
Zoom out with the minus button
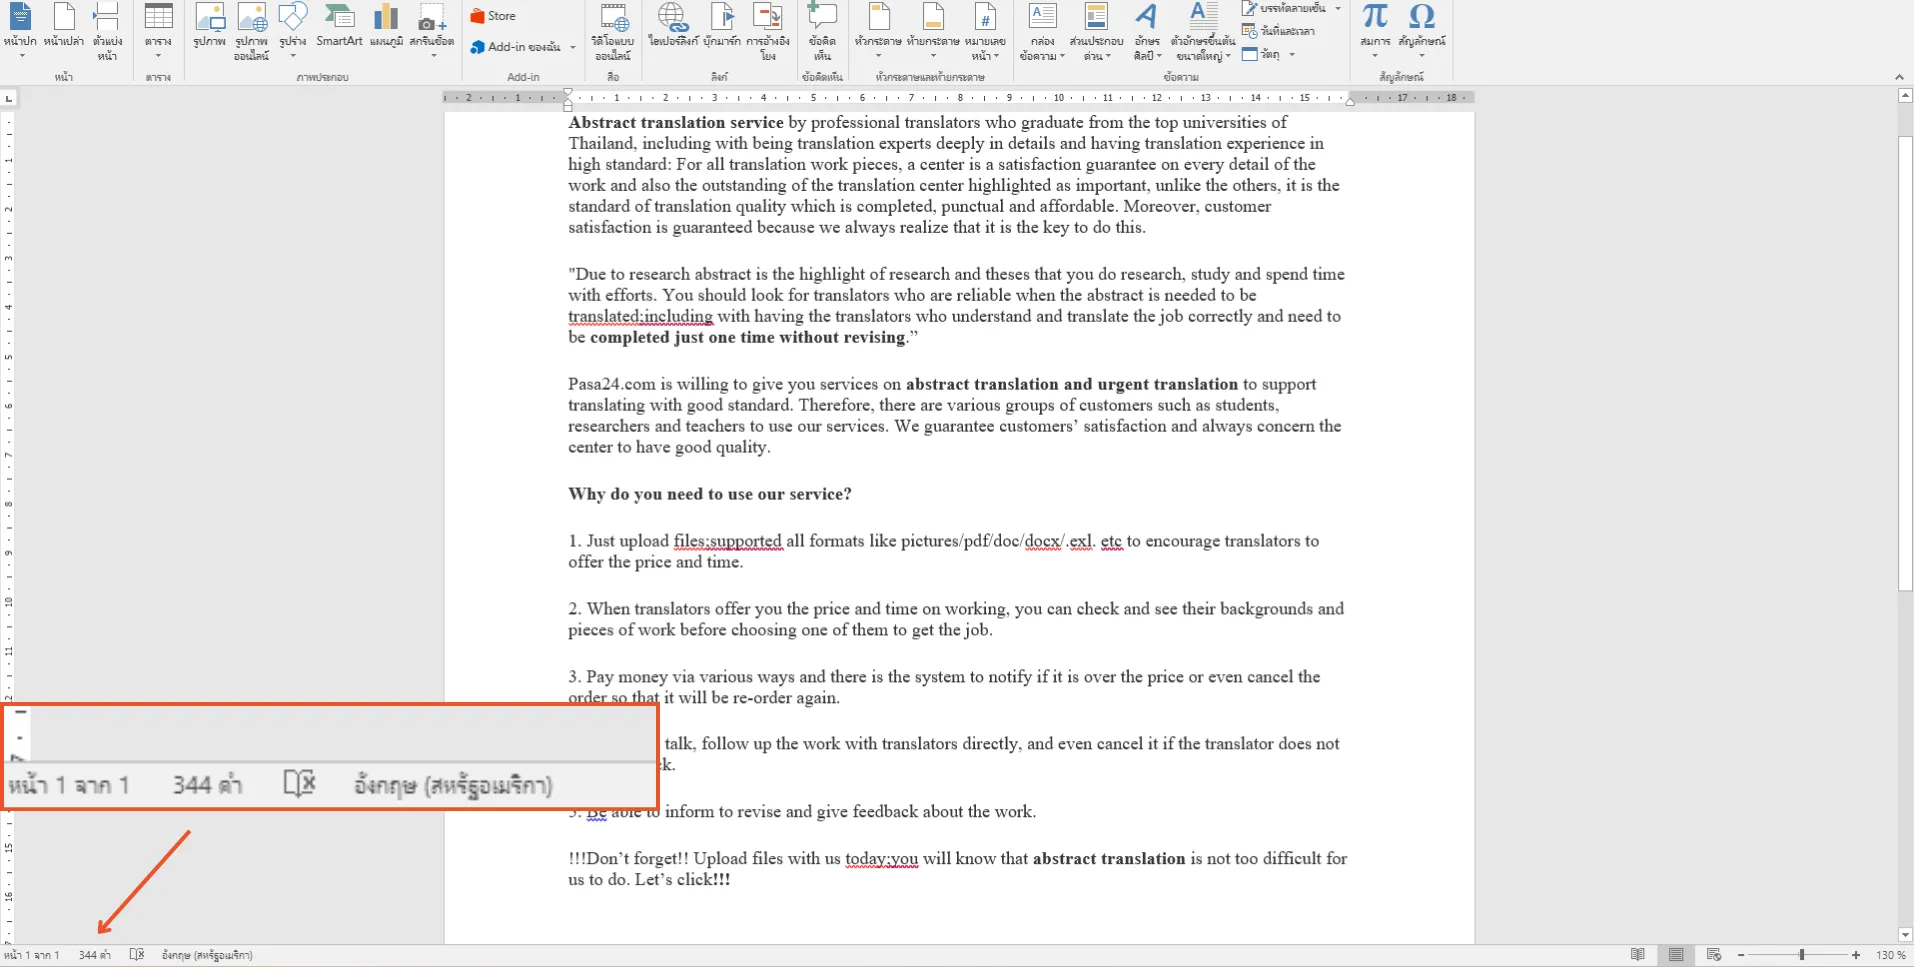(1741, 955)
